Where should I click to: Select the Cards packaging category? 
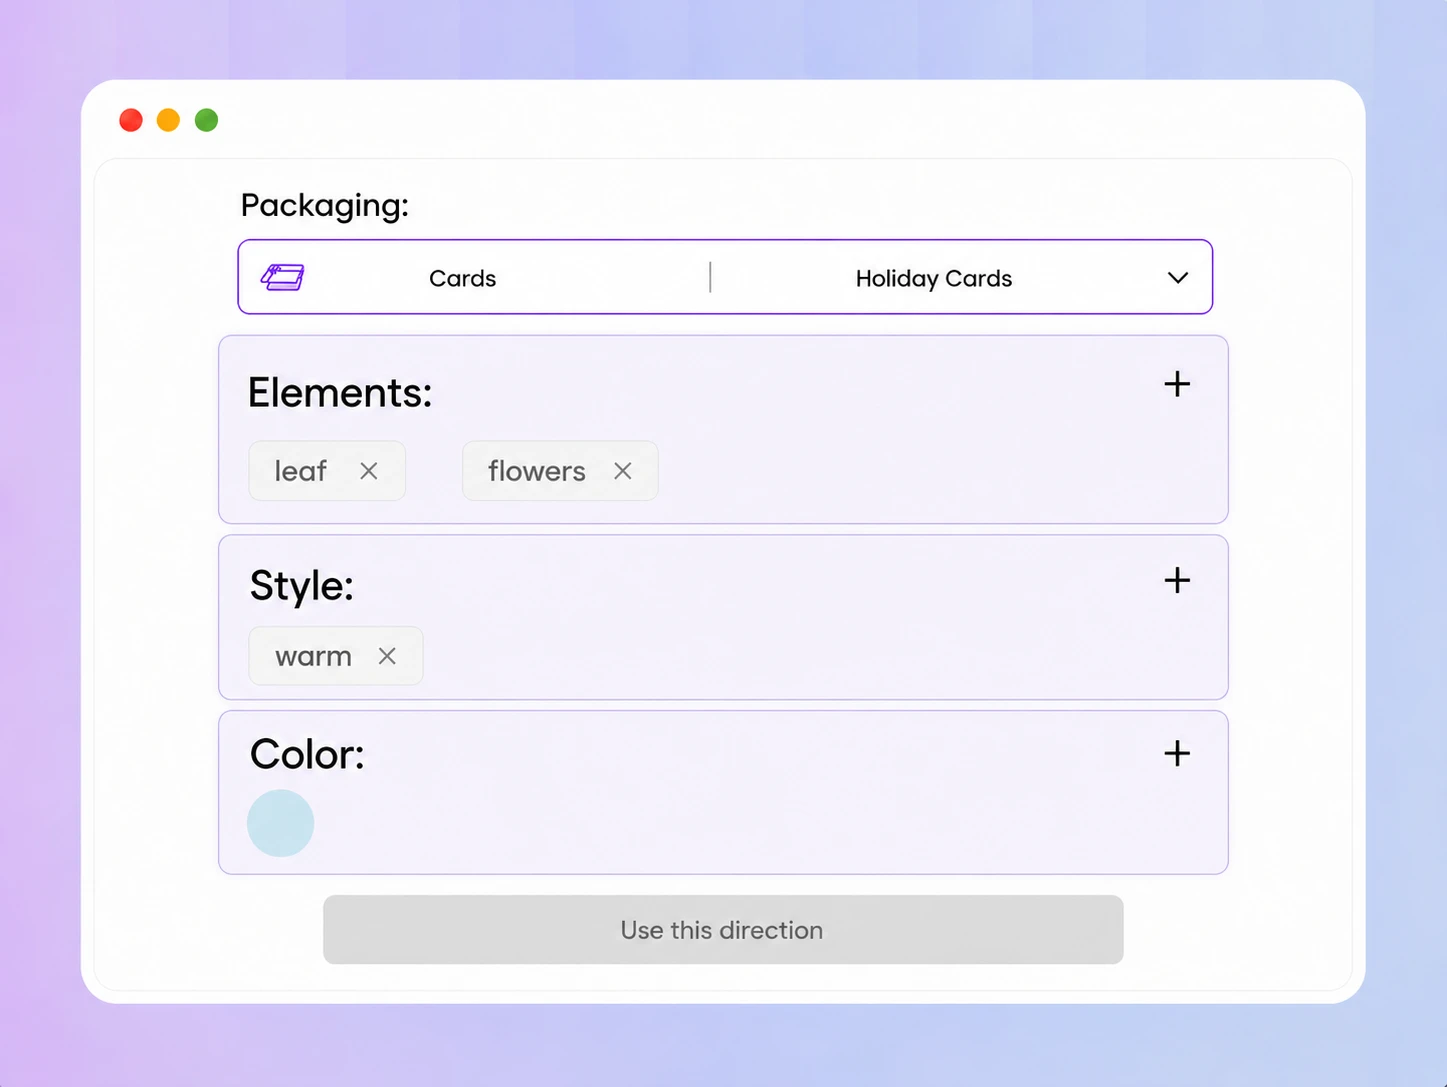pyautogui.click(x=462, y=278)
